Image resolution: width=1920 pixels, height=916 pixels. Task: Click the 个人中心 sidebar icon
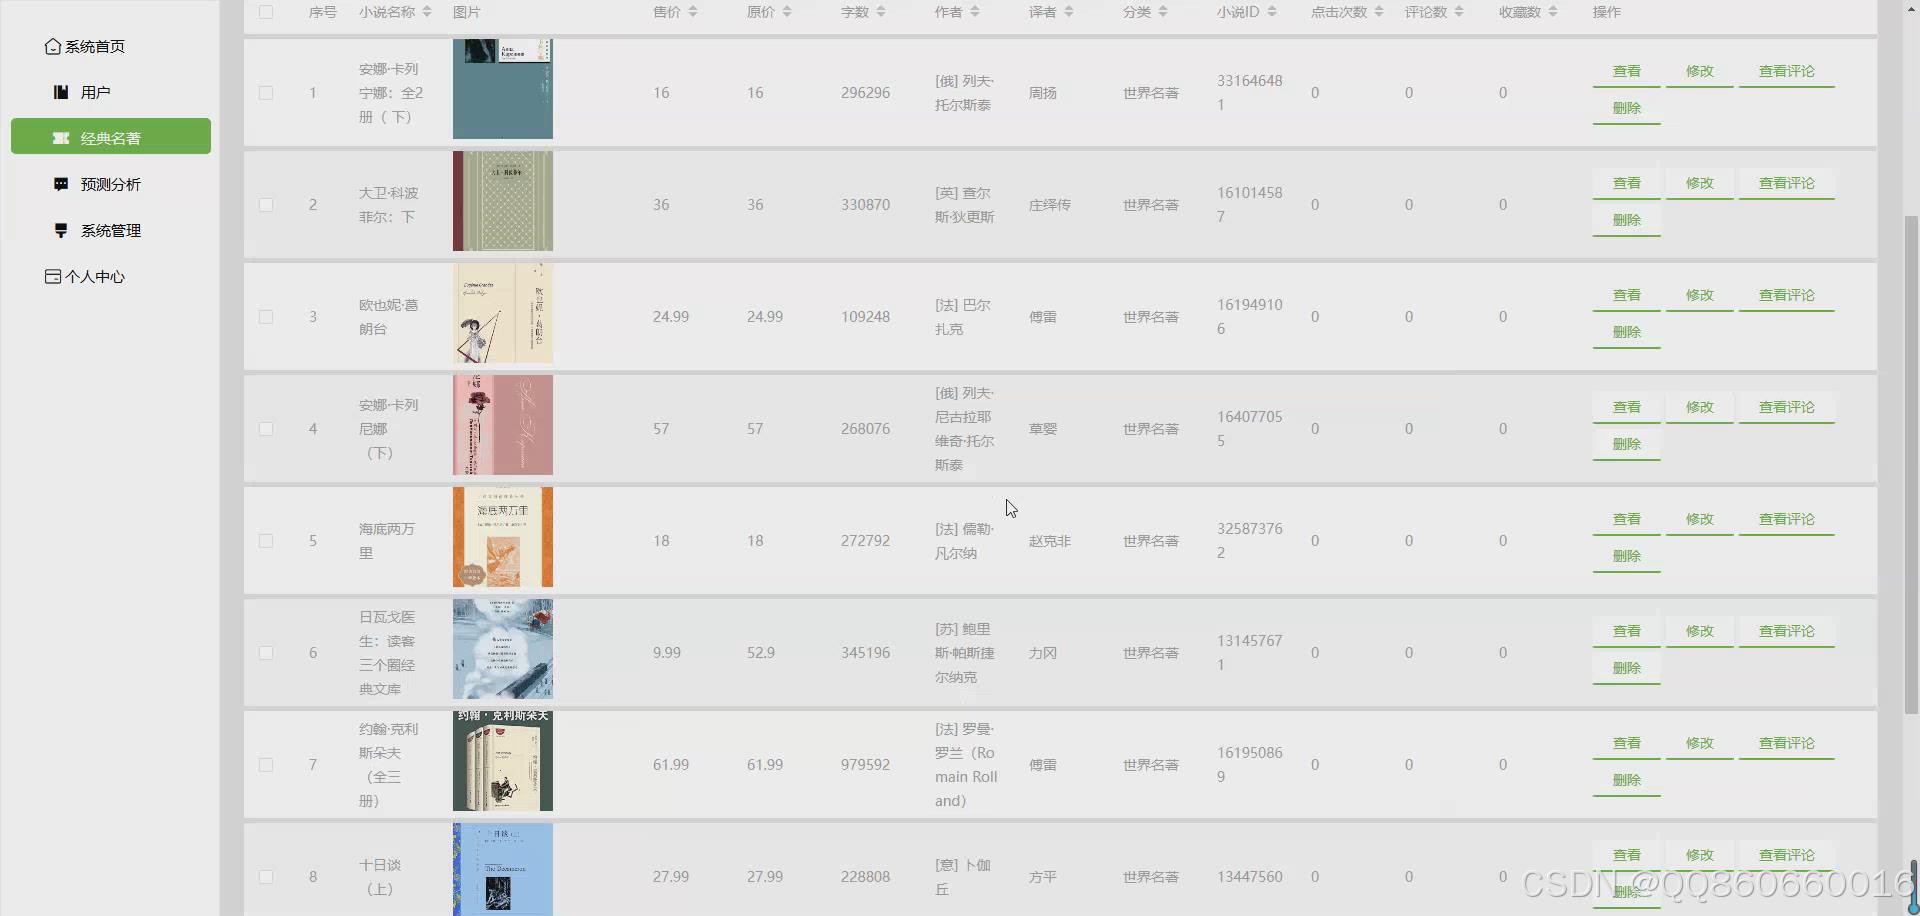pos(53,276)
